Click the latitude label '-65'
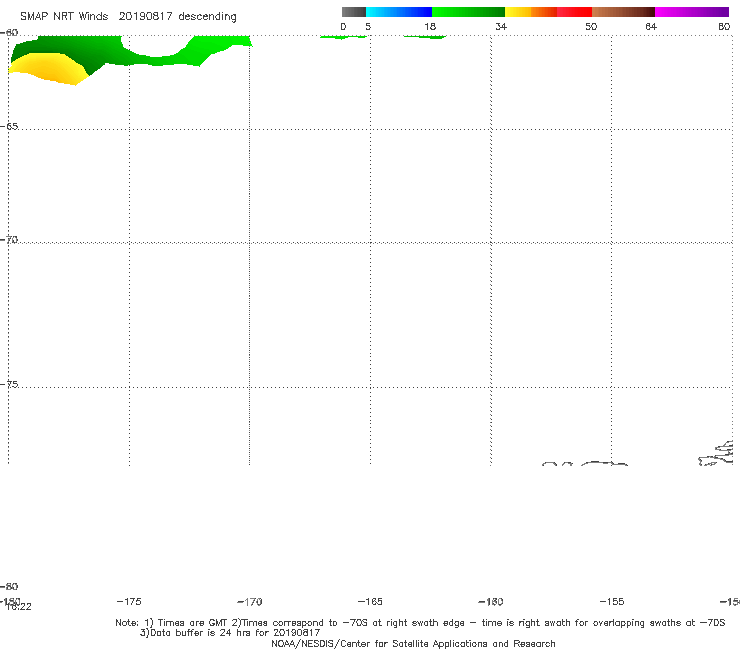Screen dimensions: 740x650 pyautogui.click(x=9, y=127)
